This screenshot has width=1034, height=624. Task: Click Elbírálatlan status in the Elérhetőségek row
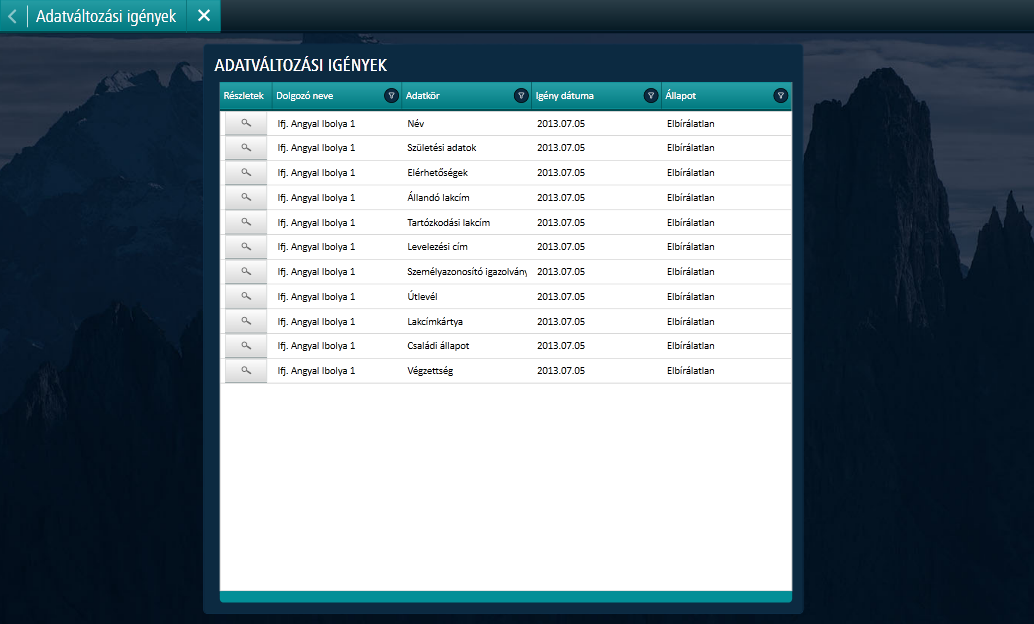coord(690,173)
